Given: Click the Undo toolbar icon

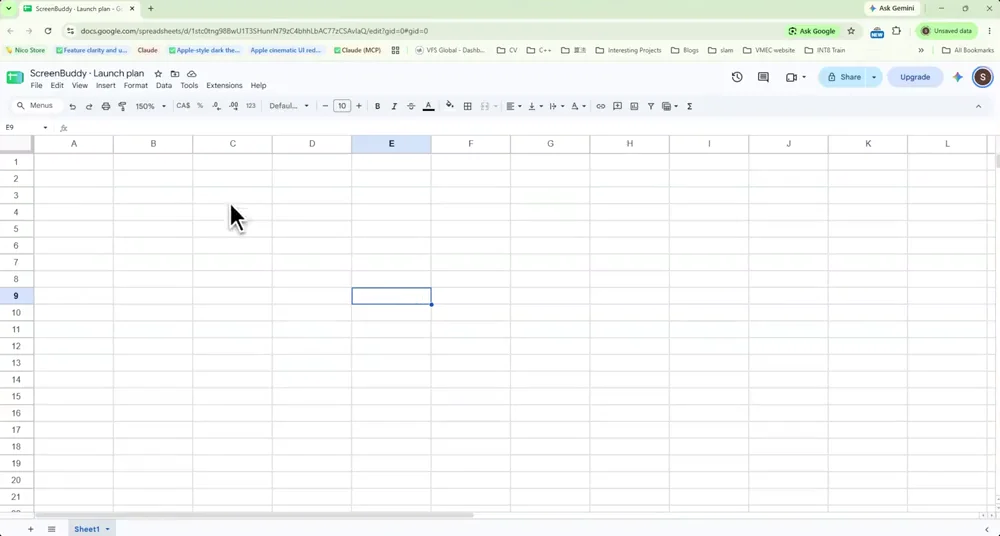Looking at the screenshot, I should click(73, 107).
